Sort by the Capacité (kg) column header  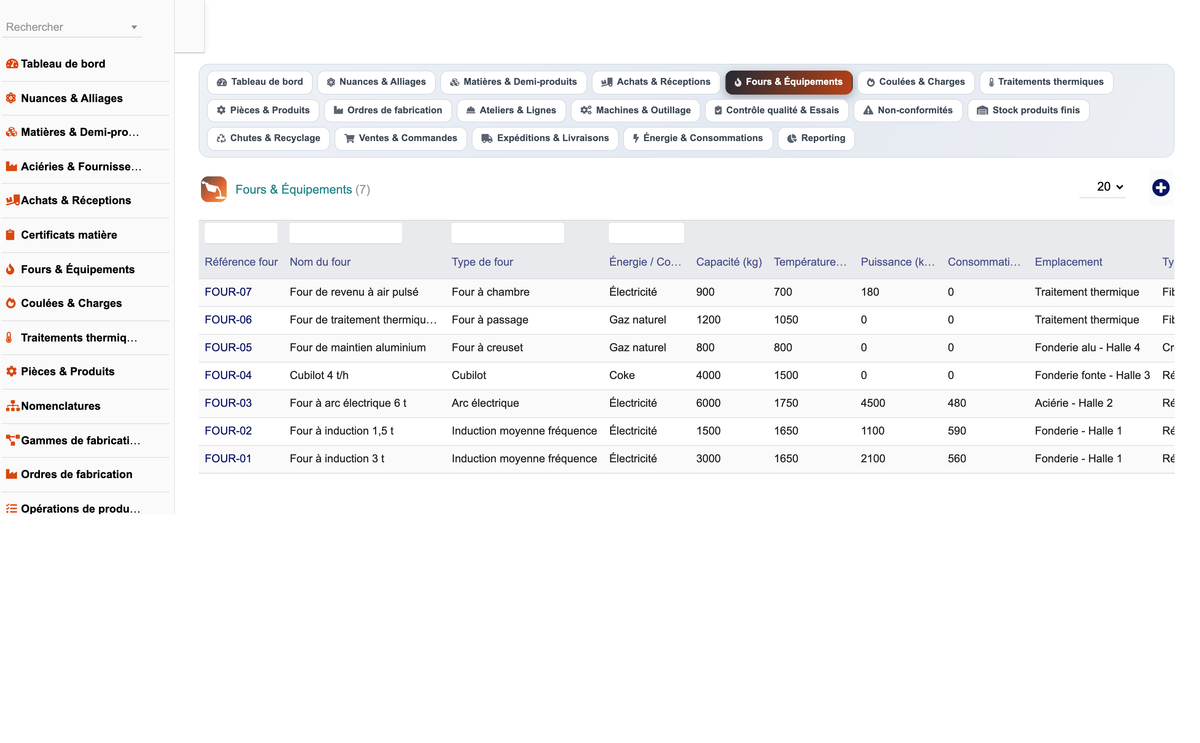click(729, 262)
